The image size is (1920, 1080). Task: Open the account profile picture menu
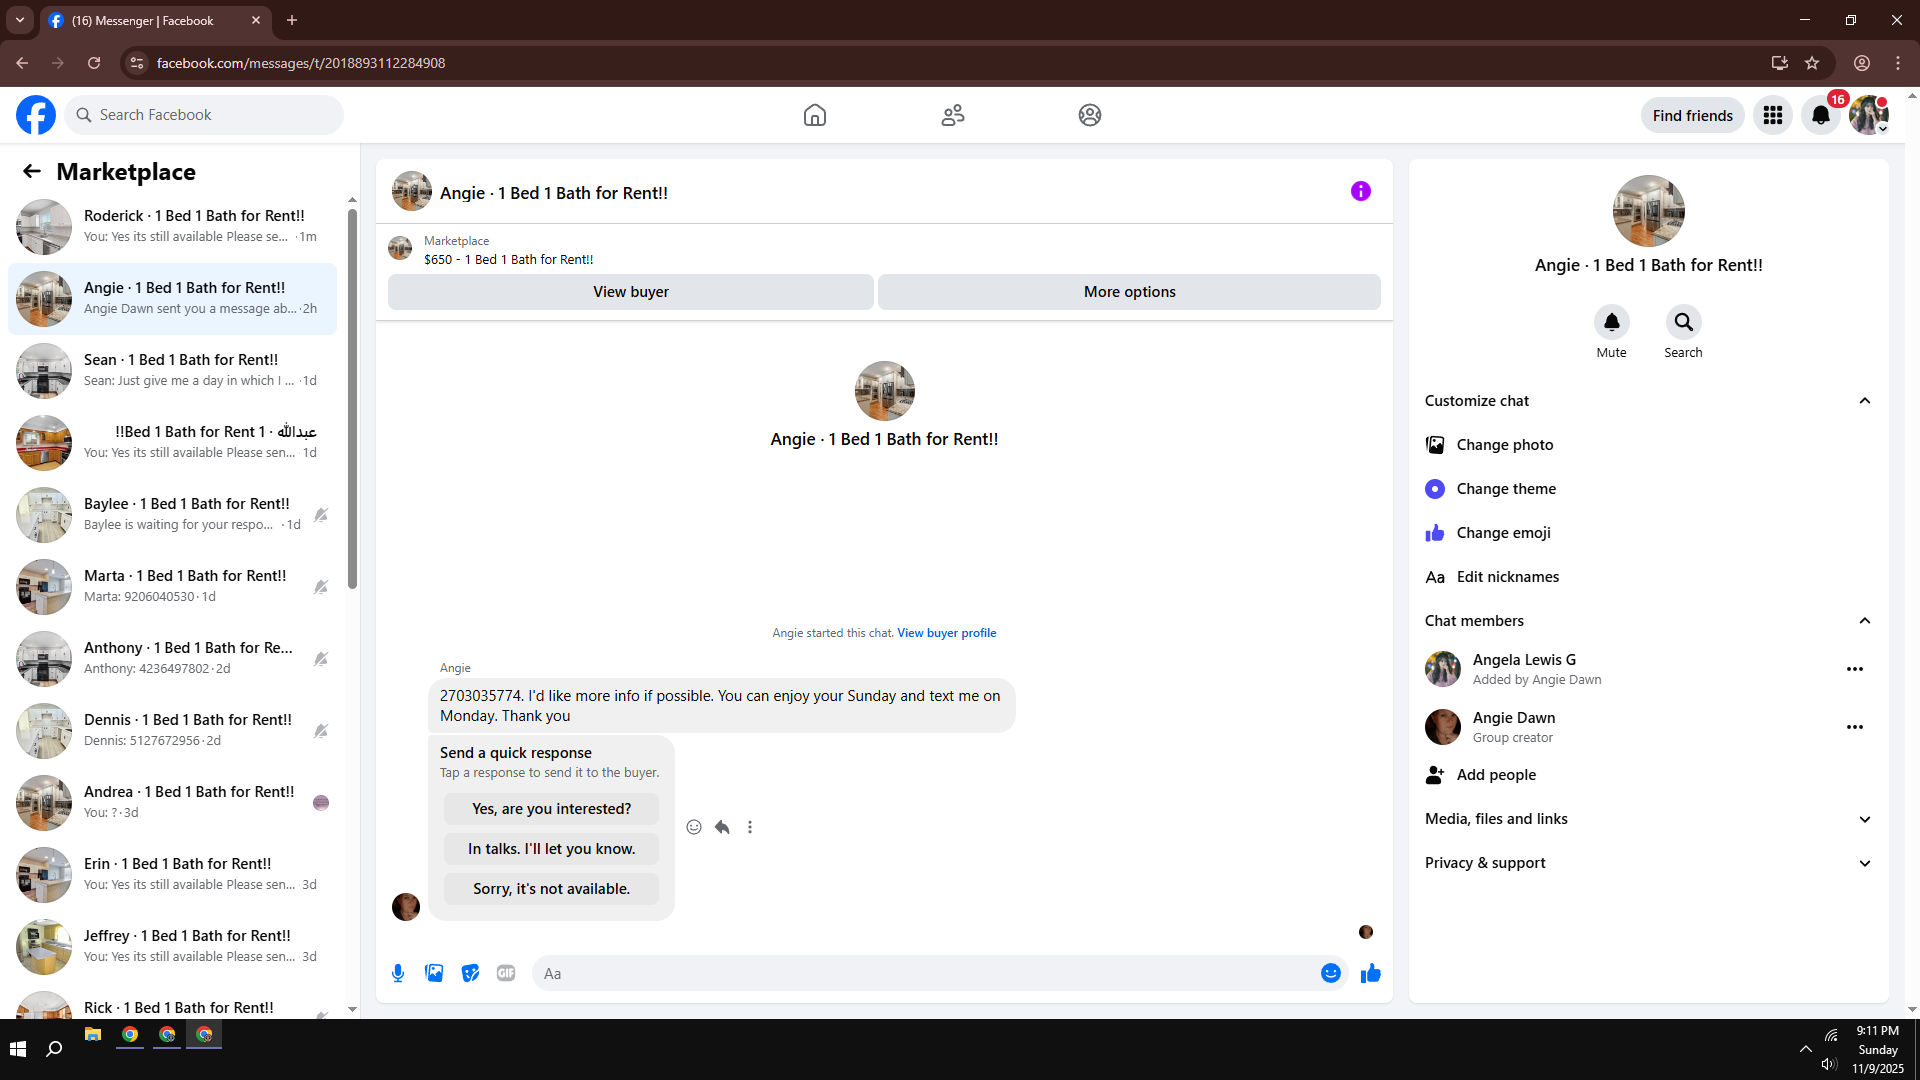point(1869,115)
